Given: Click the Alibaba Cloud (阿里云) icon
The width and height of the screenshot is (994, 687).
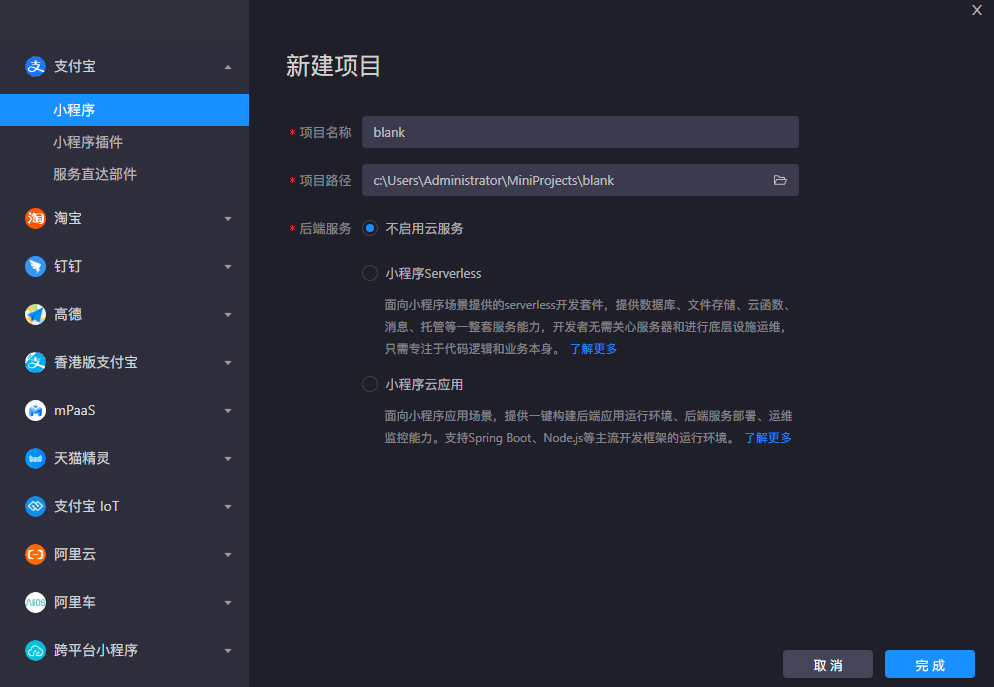Looking at the screenshot, I should pyautogui.click(x=36, y=554).
